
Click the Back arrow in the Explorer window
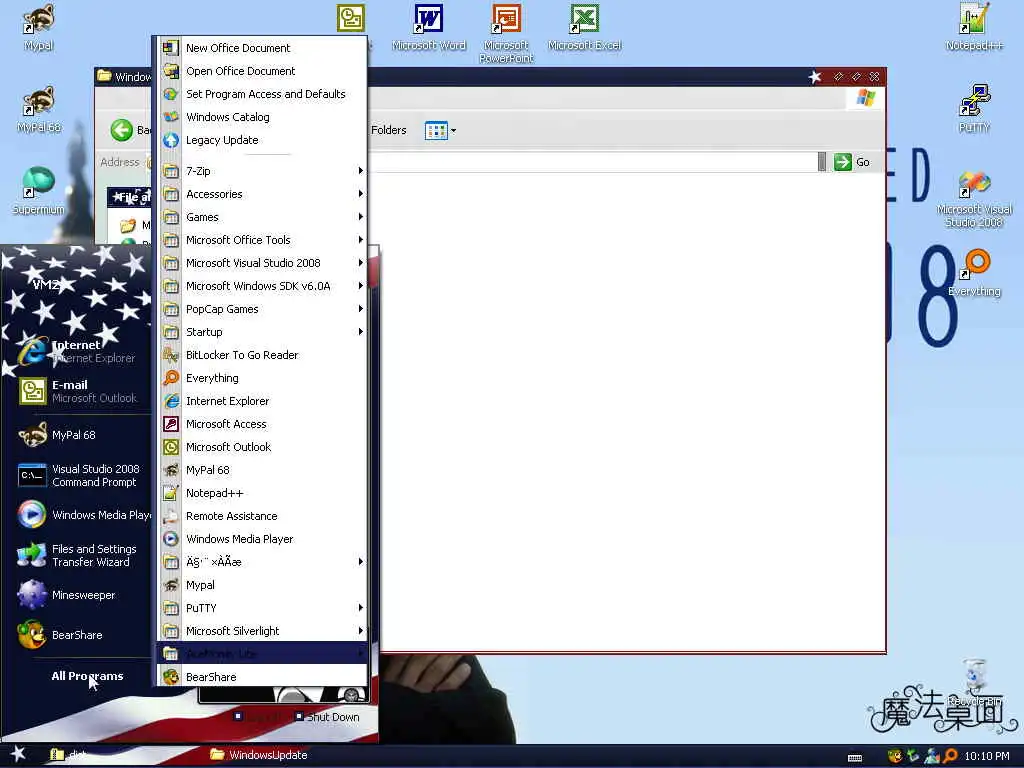point(121,130)
